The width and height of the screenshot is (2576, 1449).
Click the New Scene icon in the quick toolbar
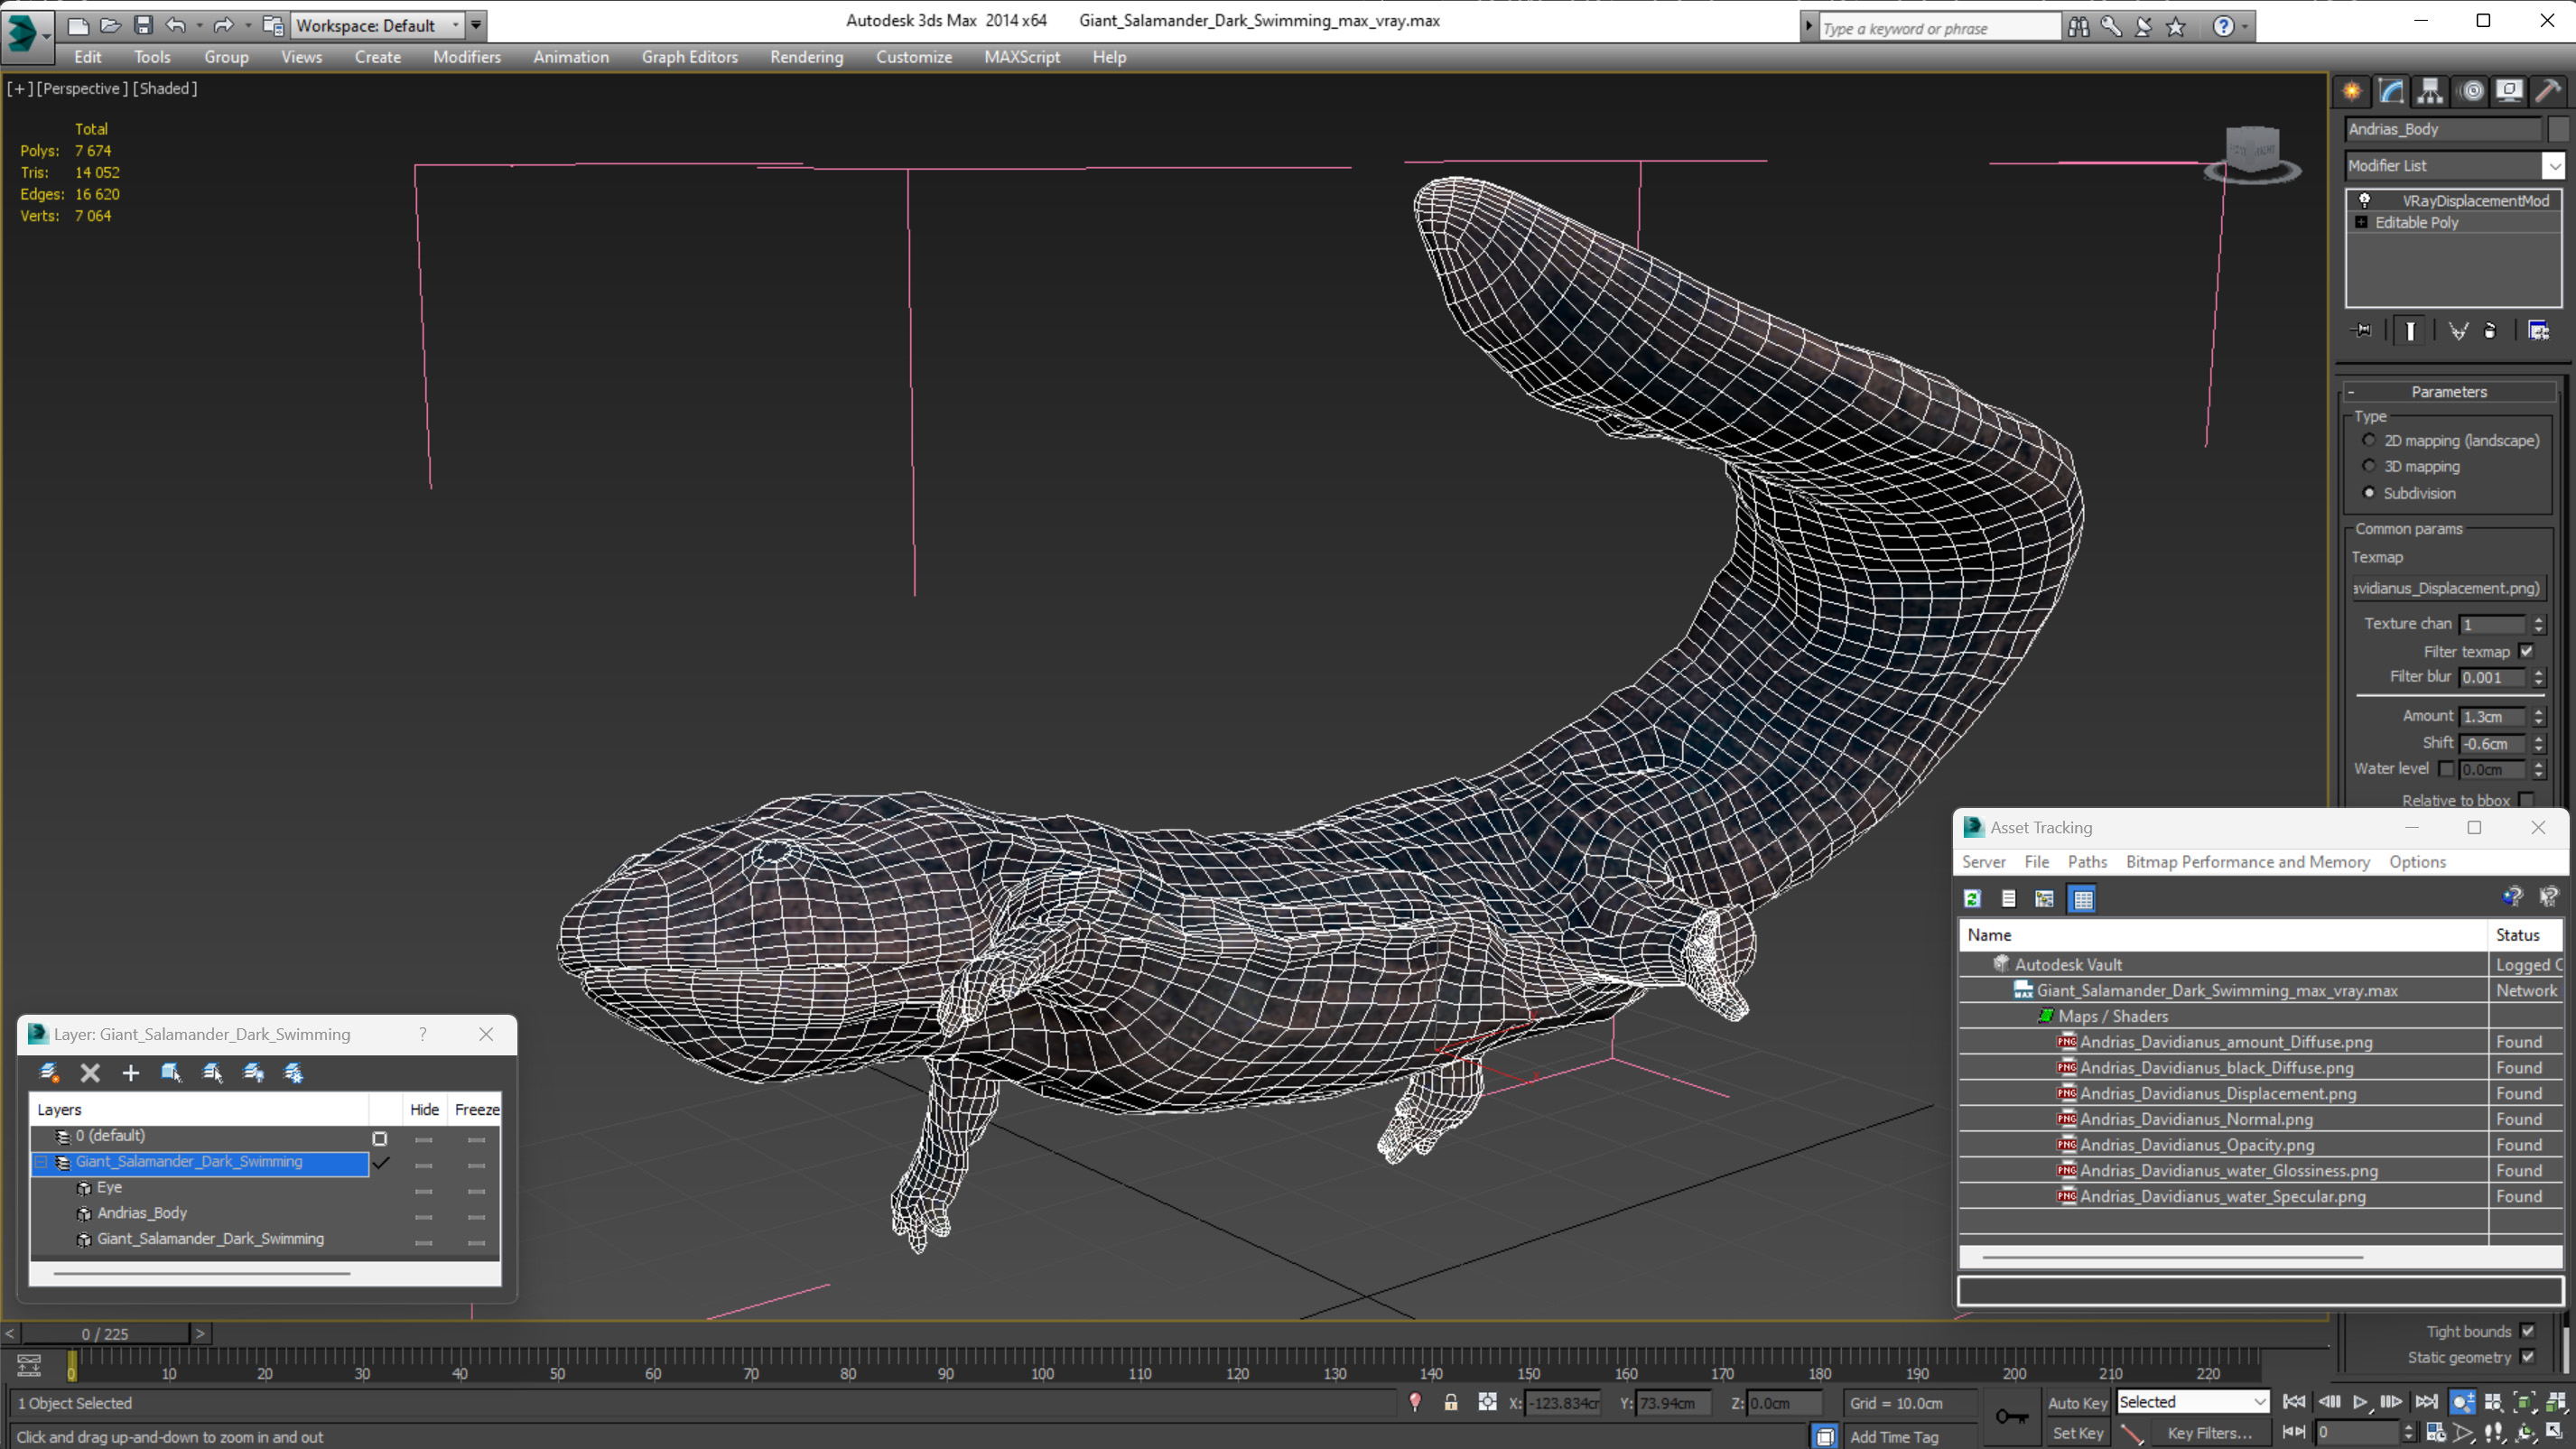coord(77,25)
